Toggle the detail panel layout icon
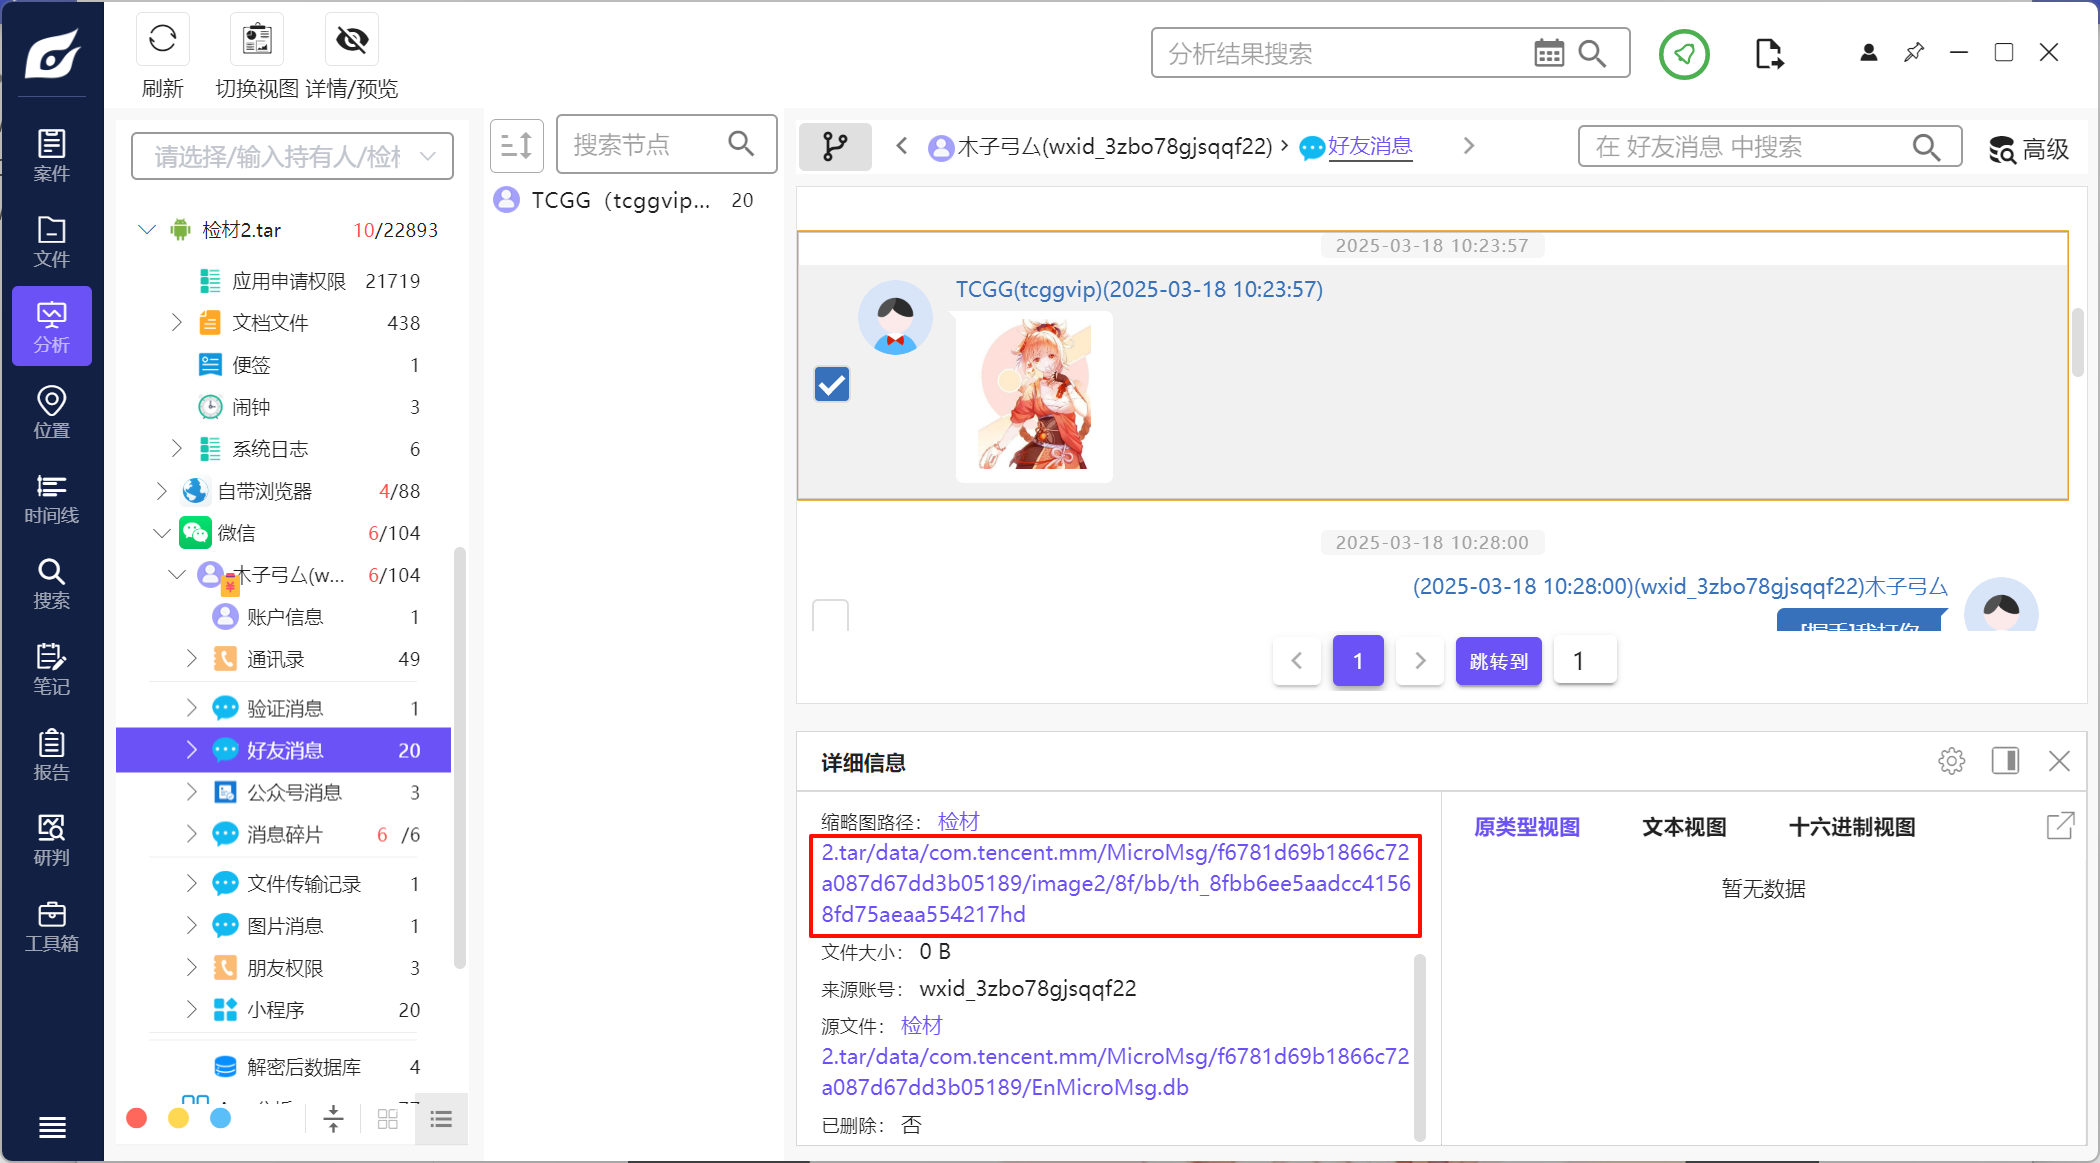Screen dimensions: 2100x1163 coord(2005,761)
